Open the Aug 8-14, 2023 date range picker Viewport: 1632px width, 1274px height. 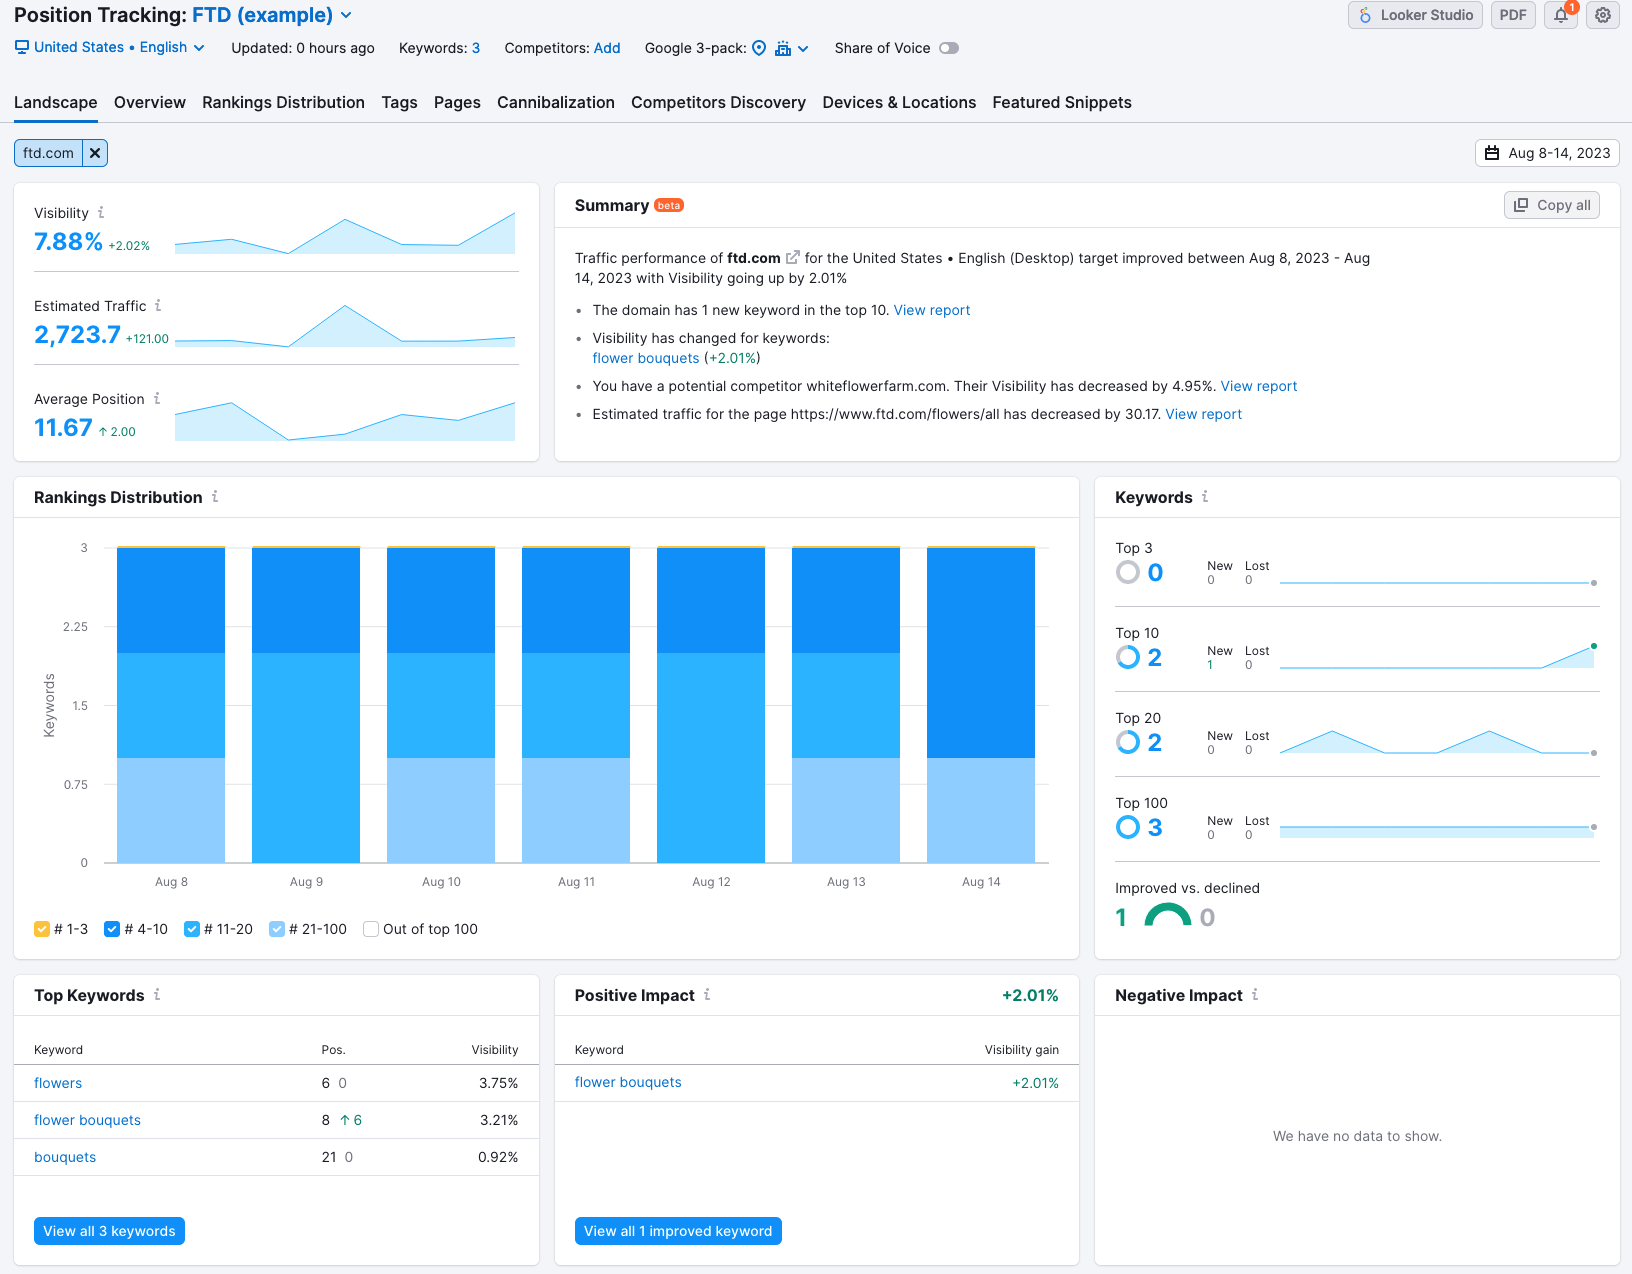(x=1547, y=153)
